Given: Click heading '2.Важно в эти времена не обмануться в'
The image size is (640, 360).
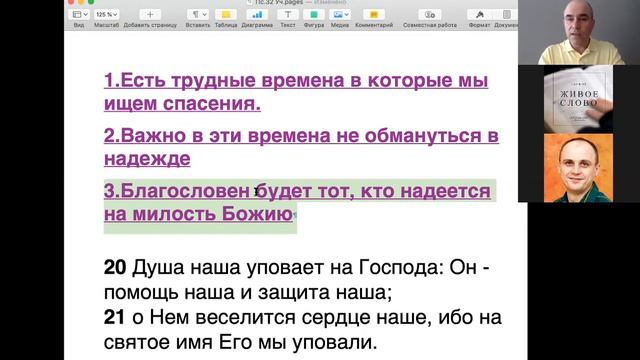Looking at the screenshot, I should pyautogui.click(x=301, y=136).
